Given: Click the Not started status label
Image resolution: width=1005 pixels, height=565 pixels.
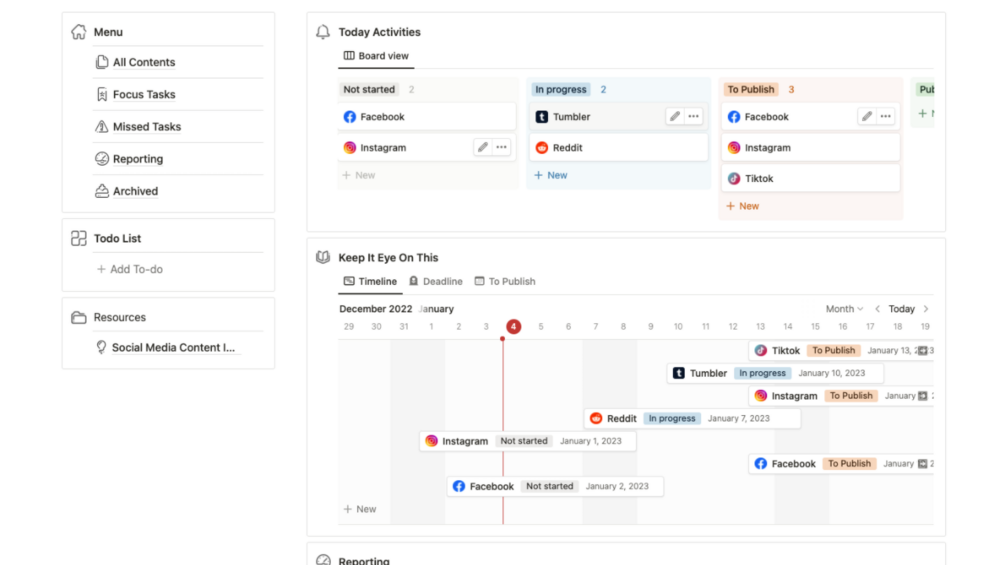Looking at the screenshot, I should [369, 89].
